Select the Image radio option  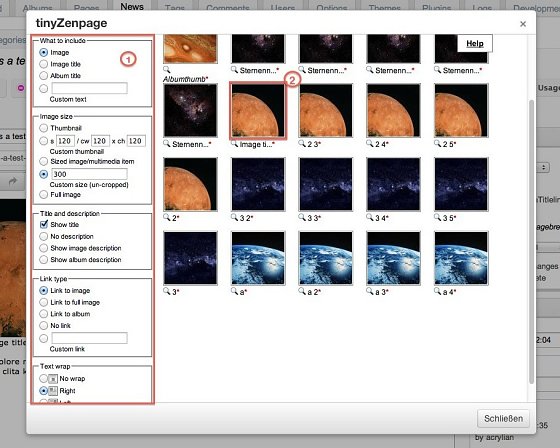[x=44, y=53]
